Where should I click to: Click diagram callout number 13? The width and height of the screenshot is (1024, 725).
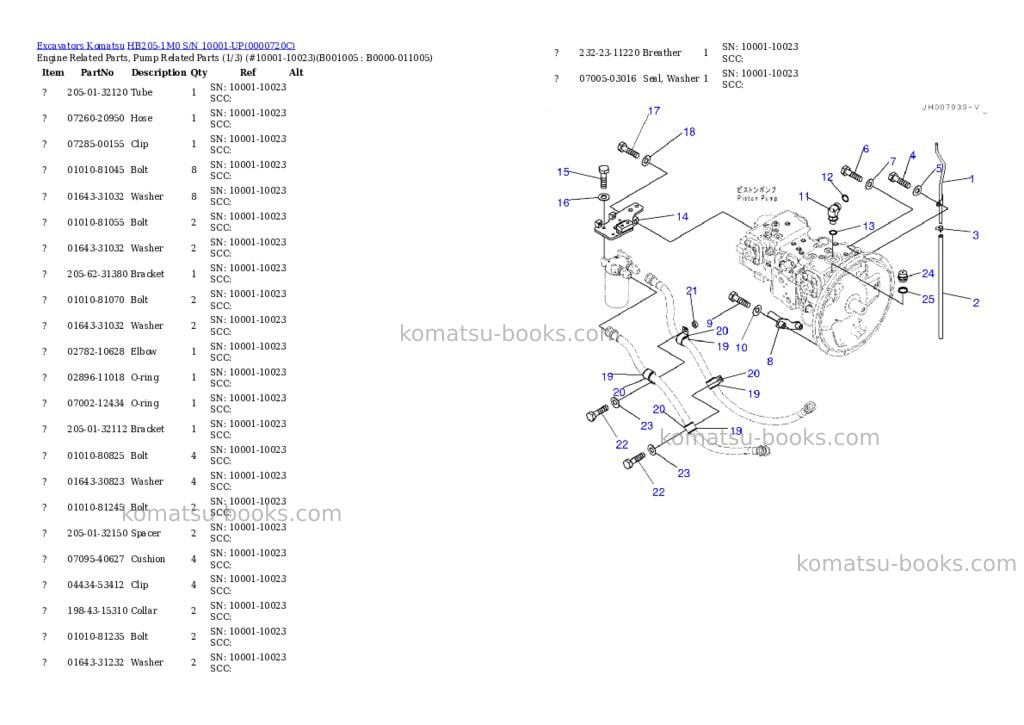pos(869,226)
